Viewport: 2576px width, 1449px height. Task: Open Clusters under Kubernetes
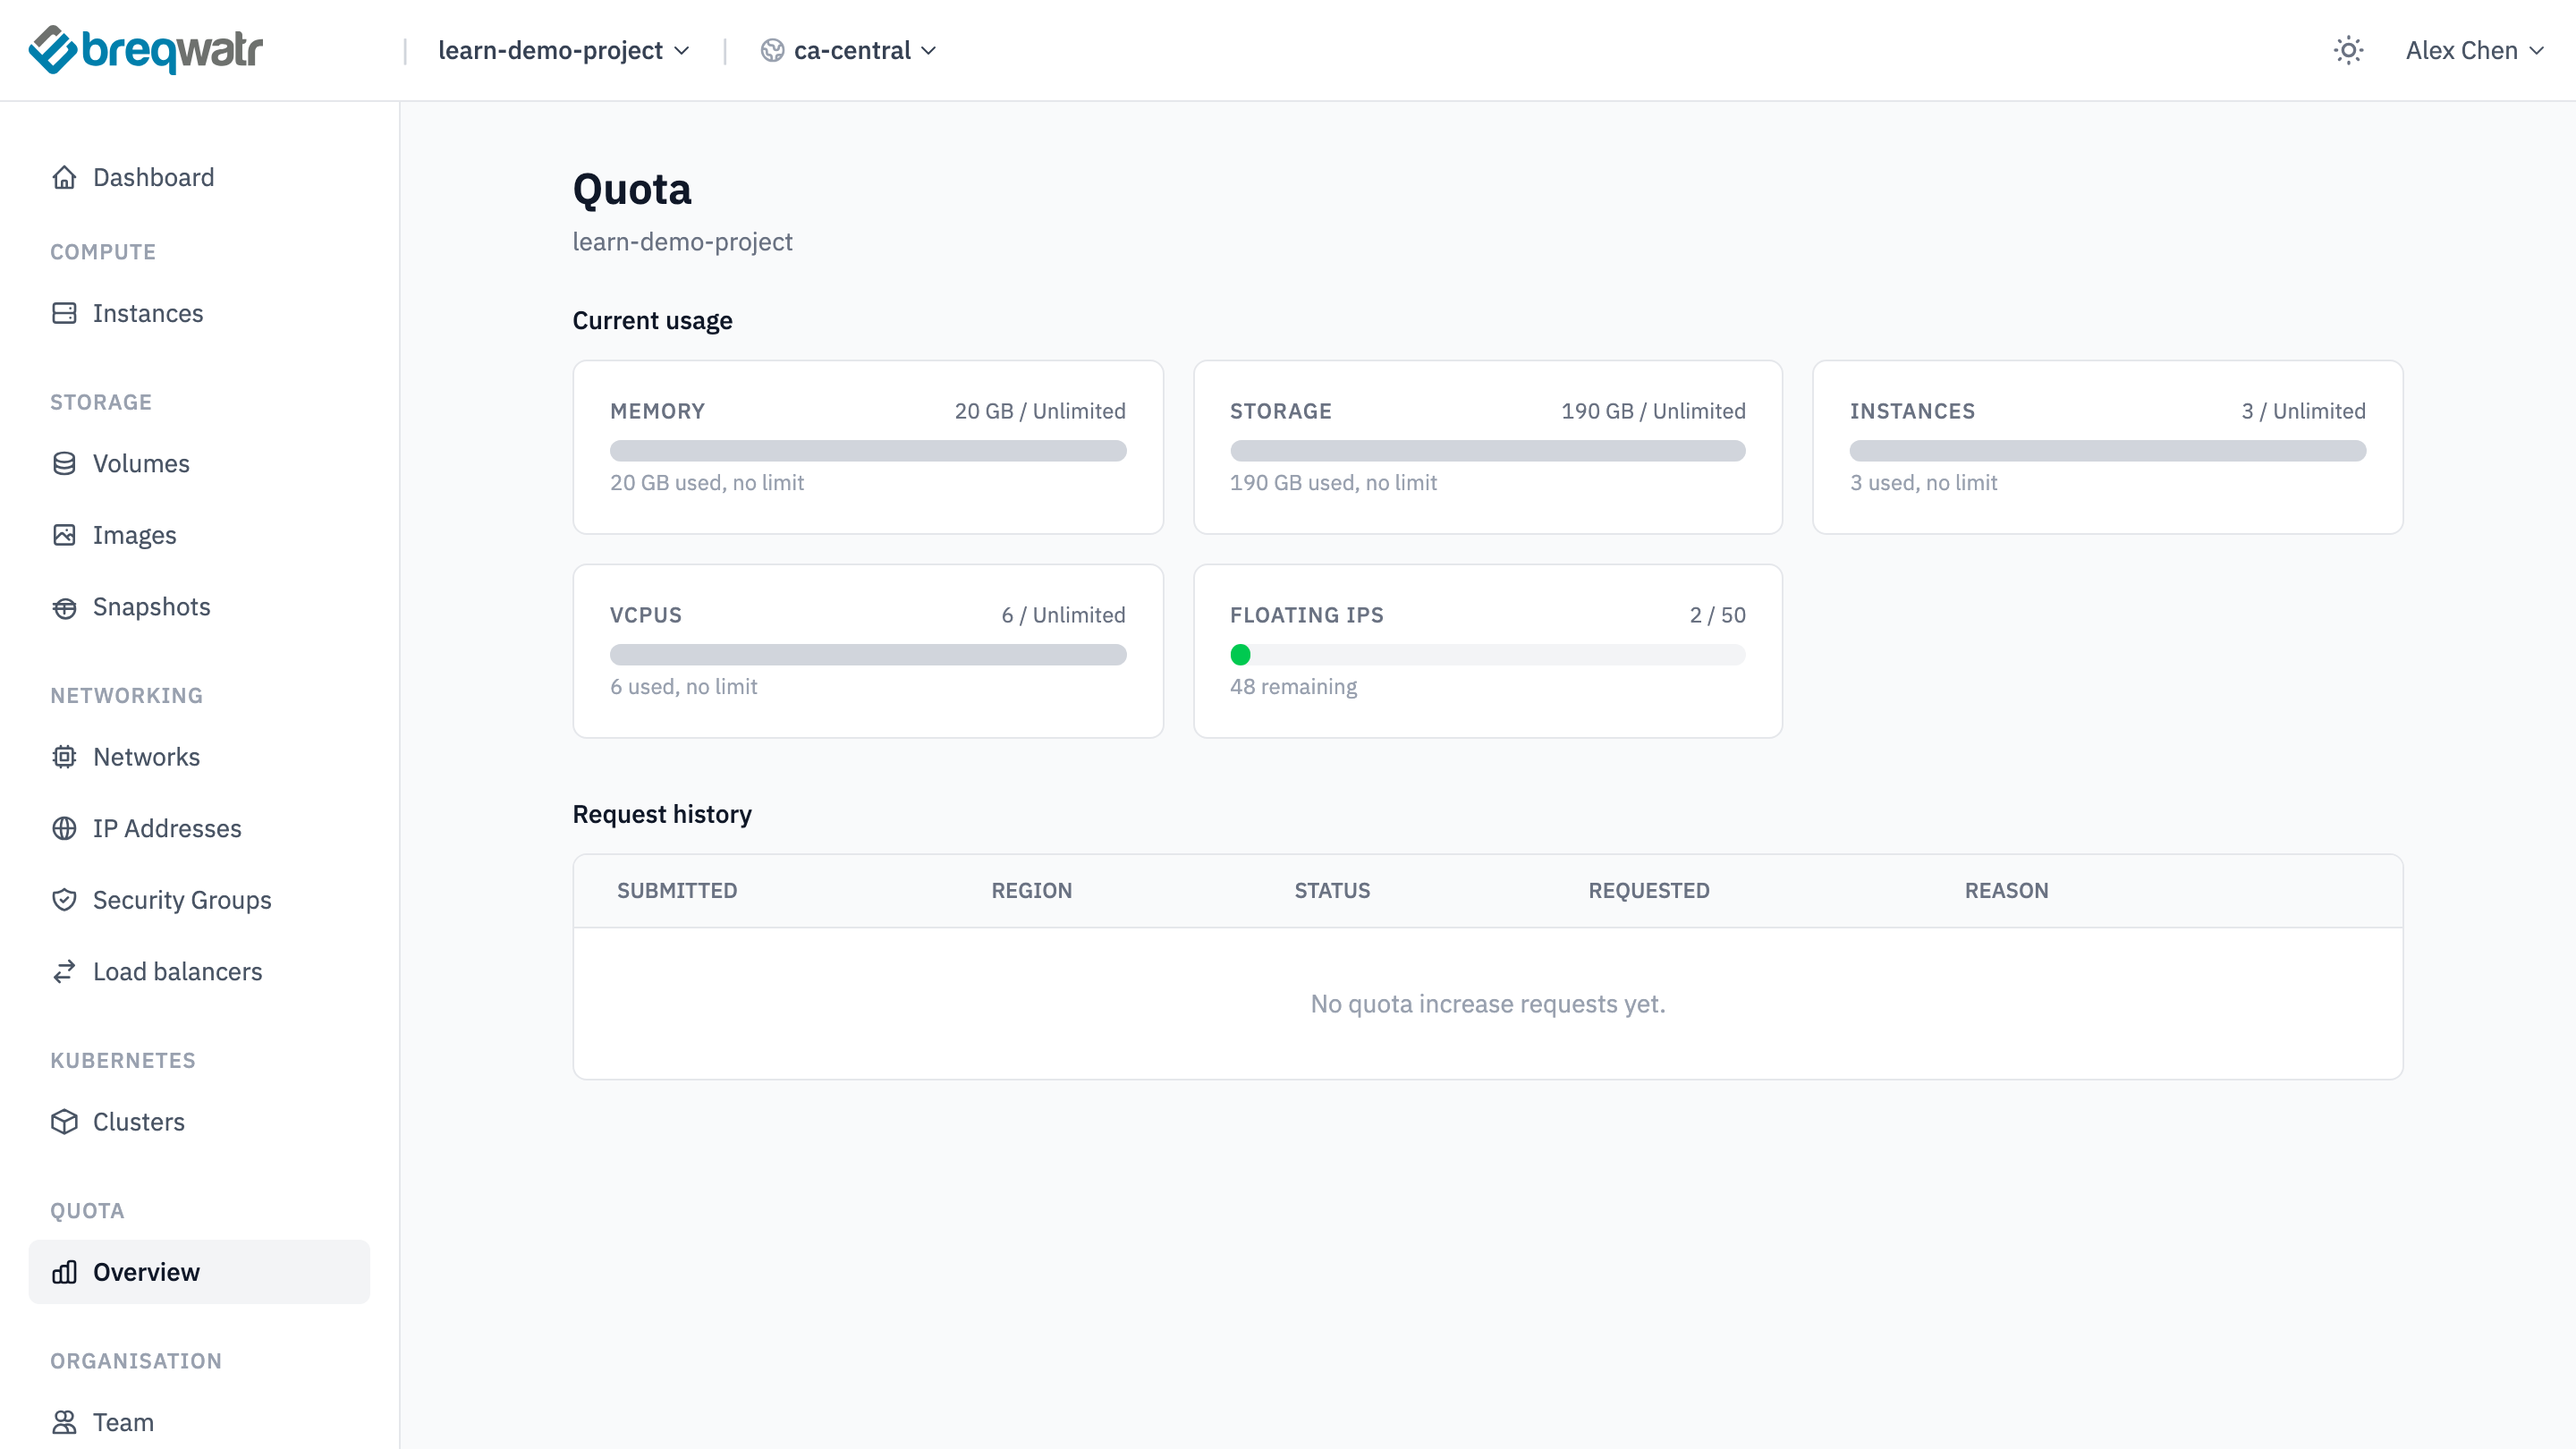pos(199,1122)
